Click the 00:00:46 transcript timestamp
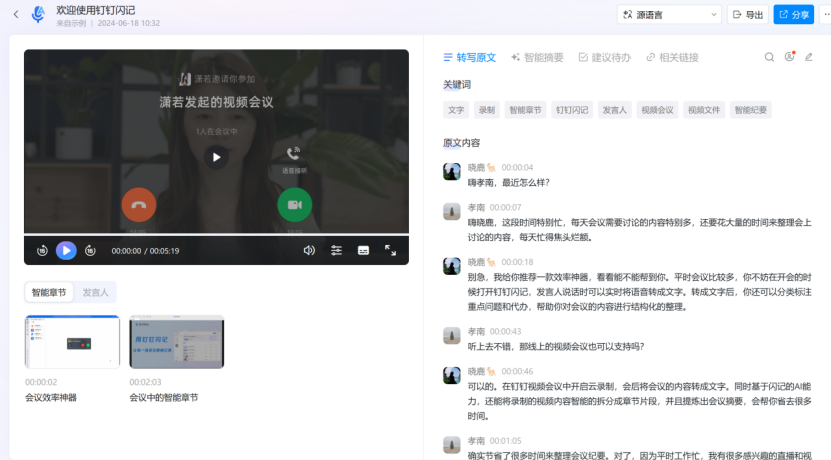831x460 pixels. (x=517, y=371)
